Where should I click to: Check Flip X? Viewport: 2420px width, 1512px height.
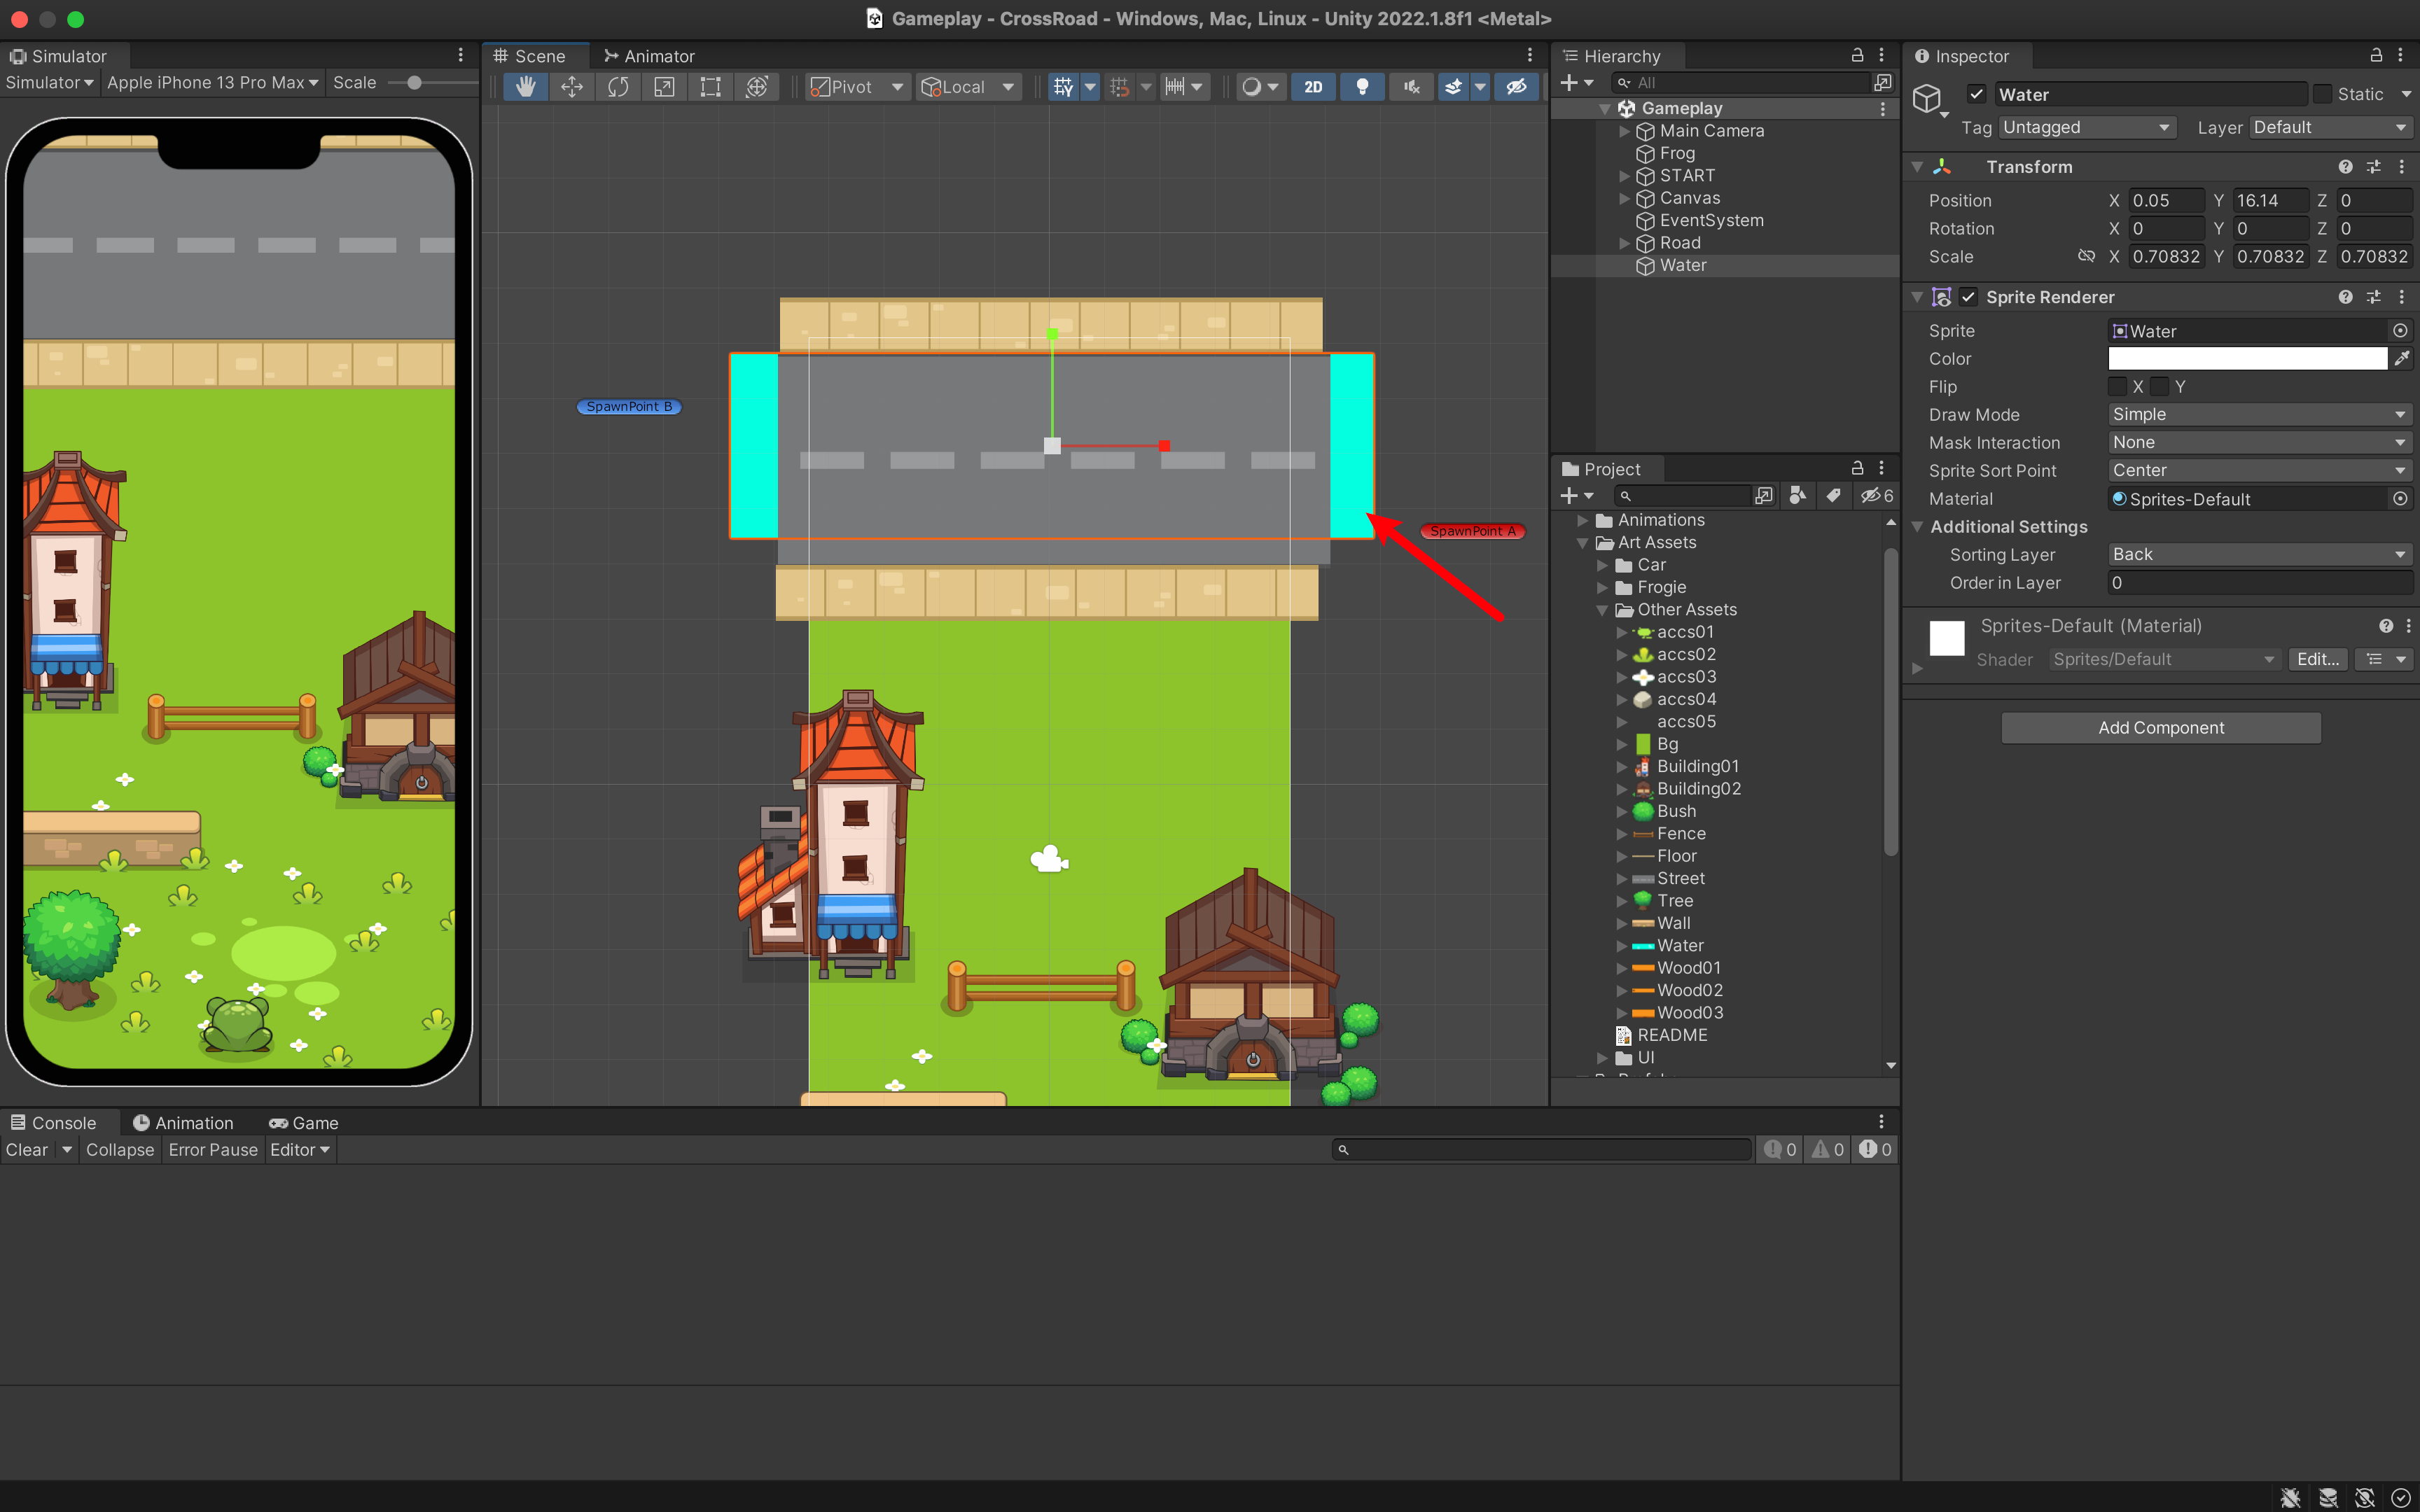(x=2117, y=386)
